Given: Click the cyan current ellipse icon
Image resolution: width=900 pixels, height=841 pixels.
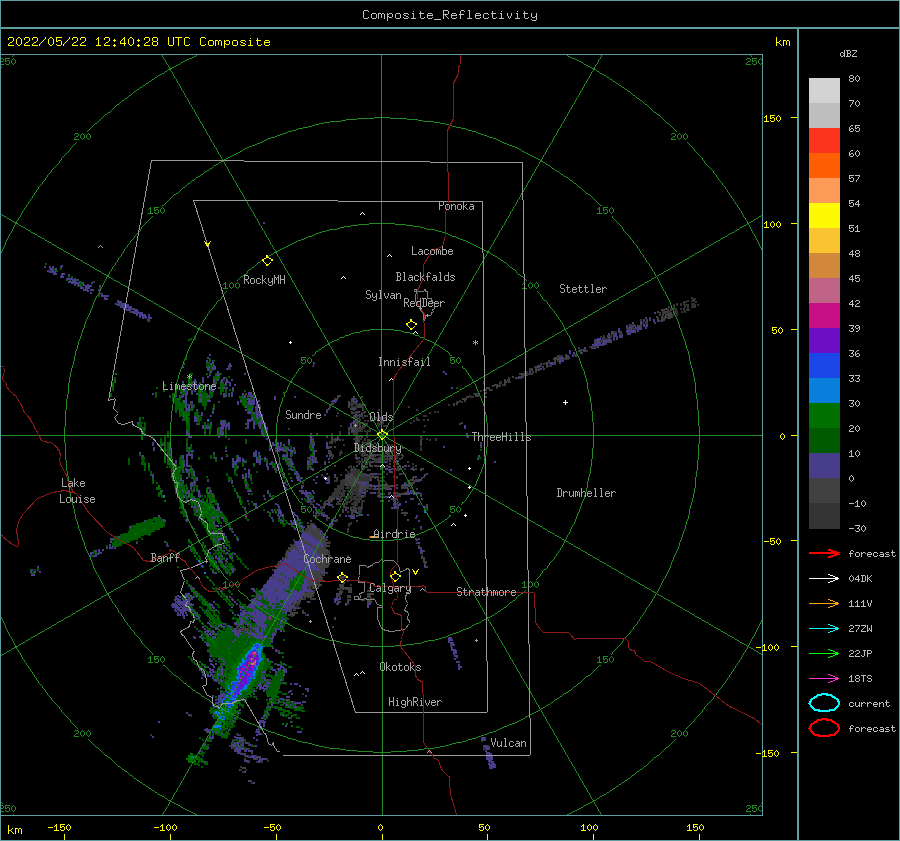Looking at the screenshot, I should point(824,703).
